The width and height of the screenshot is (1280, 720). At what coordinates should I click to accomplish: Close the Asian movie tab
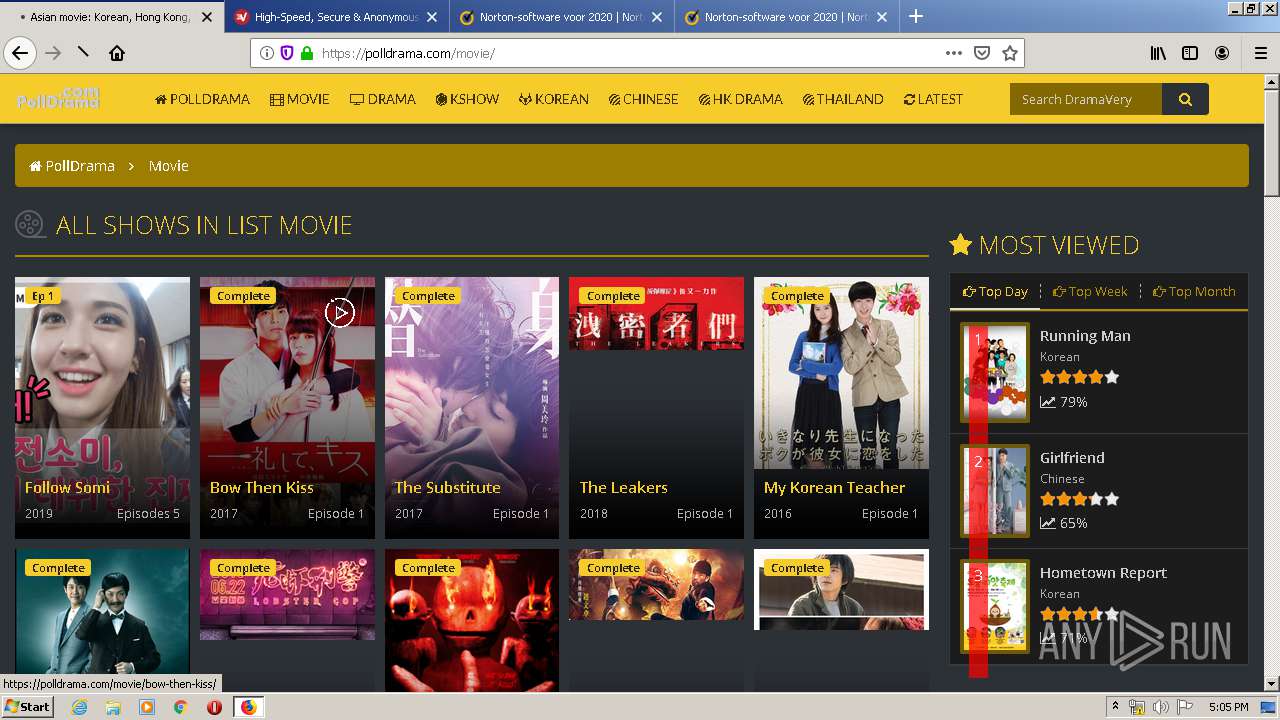pyautogui.click(x=207, y=17)
